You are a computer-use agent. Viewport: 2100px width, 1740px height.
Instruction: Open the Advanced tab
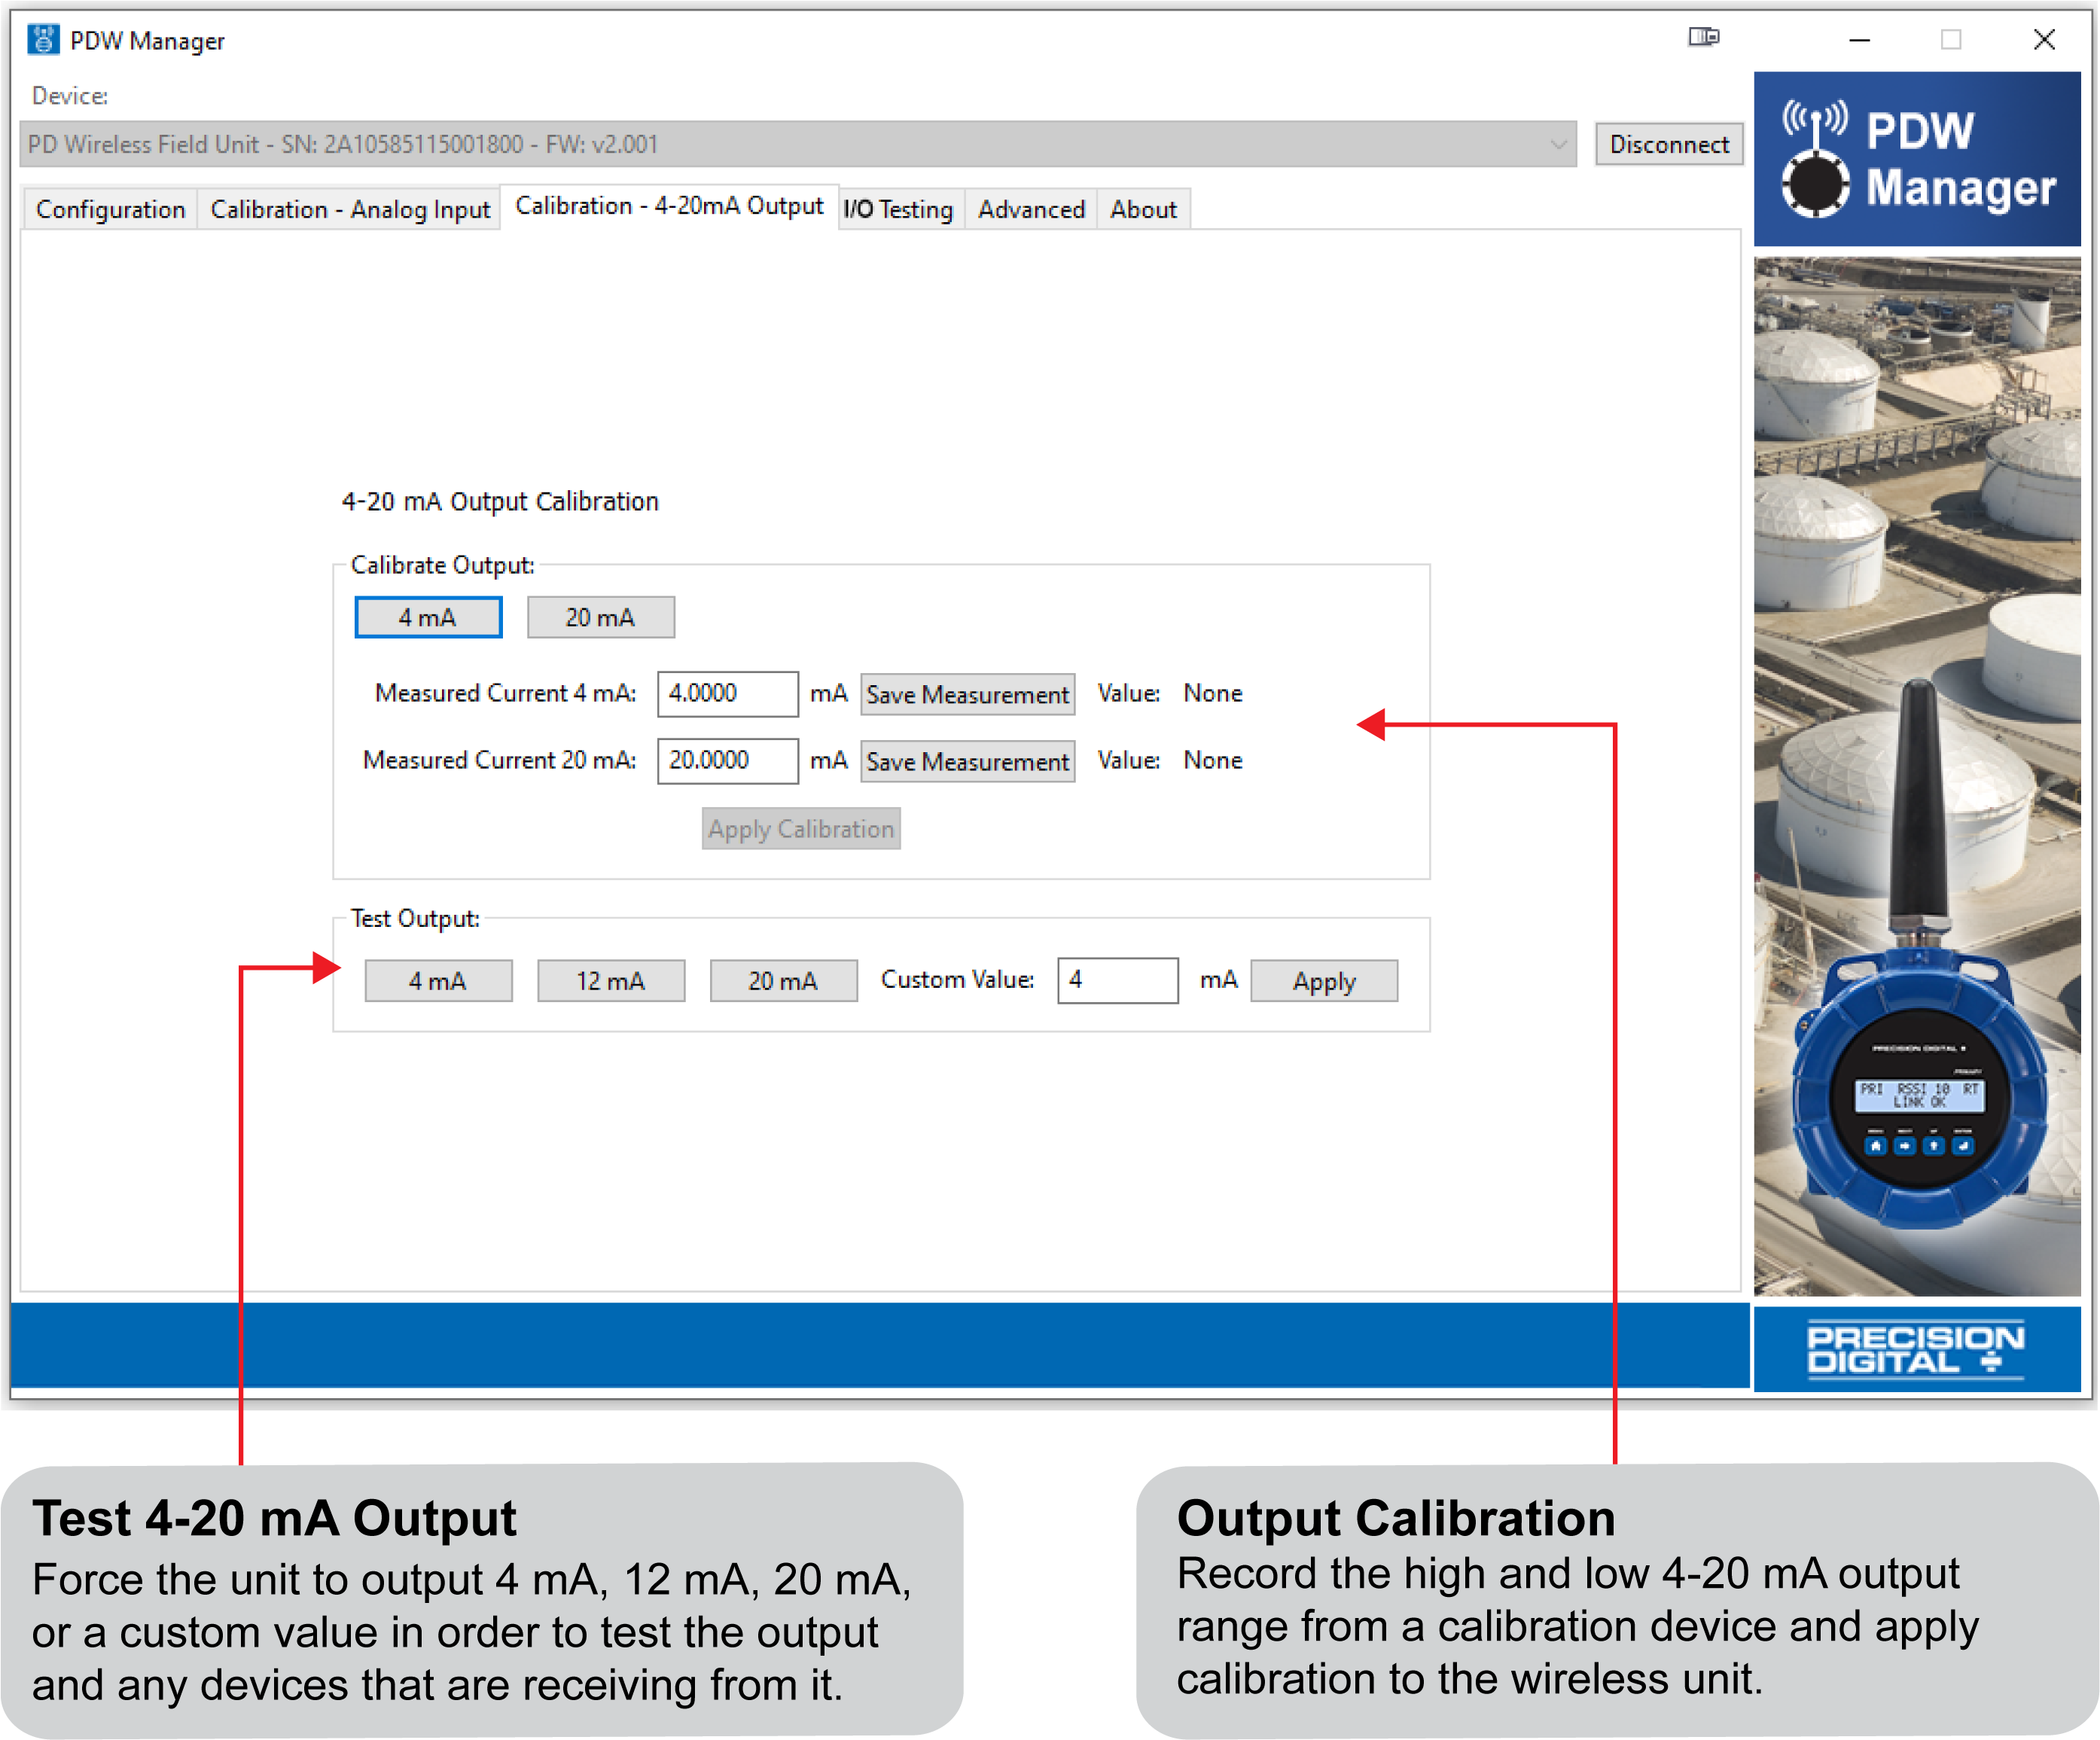click(1031, 209)
